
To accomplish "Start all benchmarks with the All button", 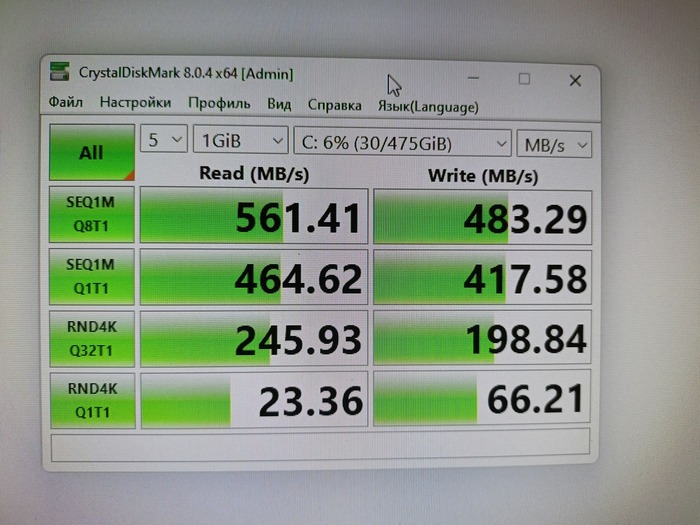I will [x=92, y=152].
